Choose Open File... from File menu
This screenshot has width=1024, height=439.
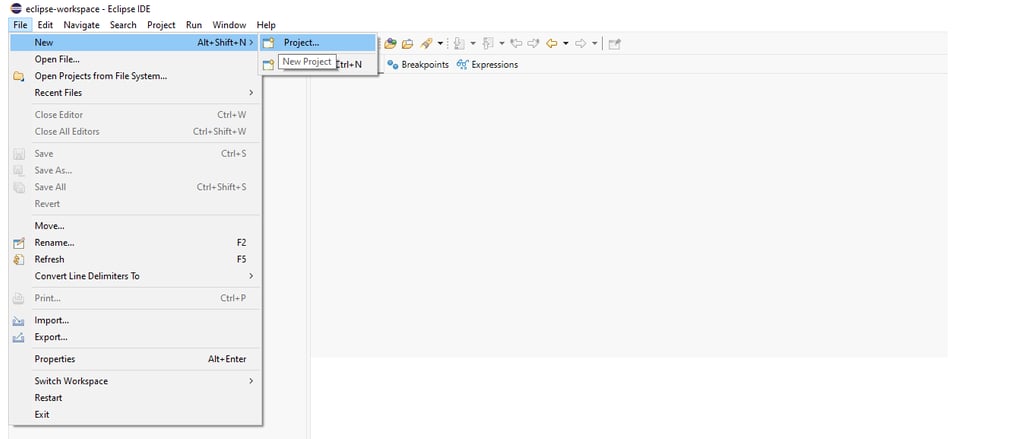136,59
